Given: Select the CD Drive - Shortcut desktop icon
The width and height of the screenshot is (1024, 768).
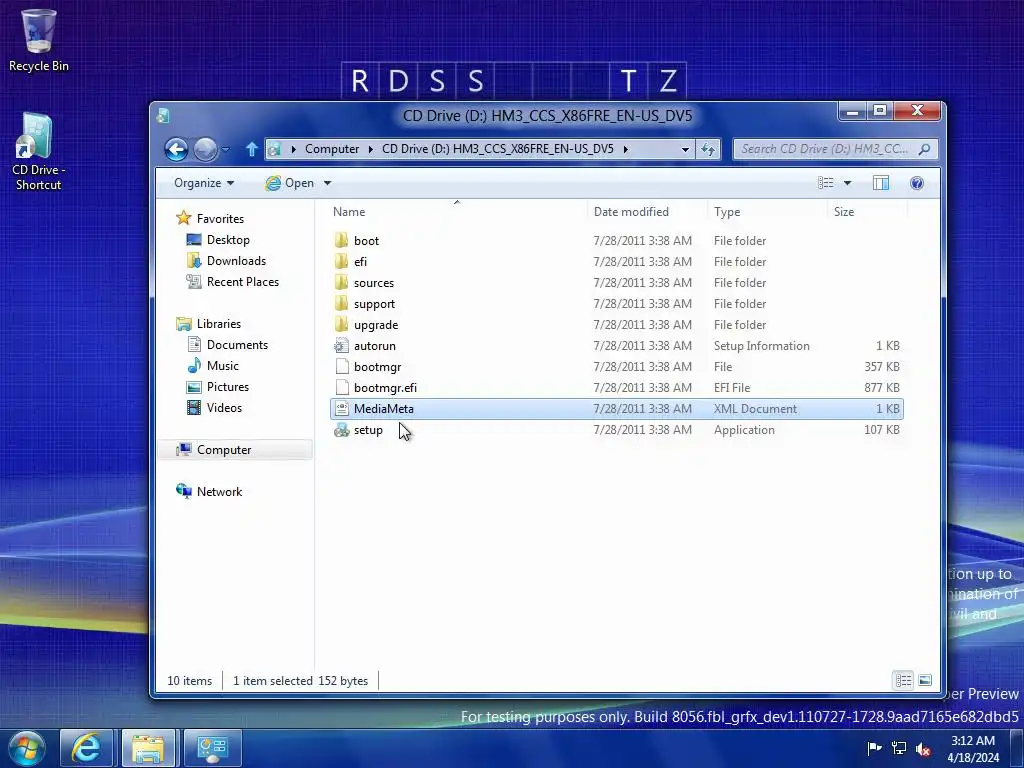Looking at the screenshot, I should pos(38,152).
